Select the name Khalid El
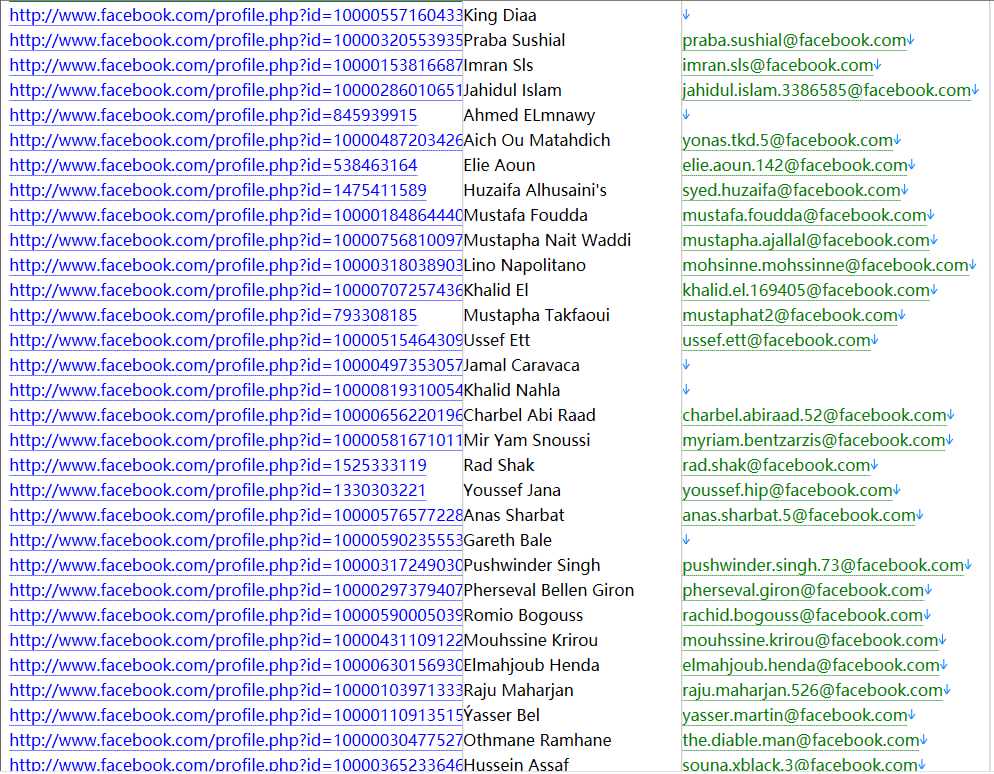The image size is (994, 774). (x=496, y=290)
